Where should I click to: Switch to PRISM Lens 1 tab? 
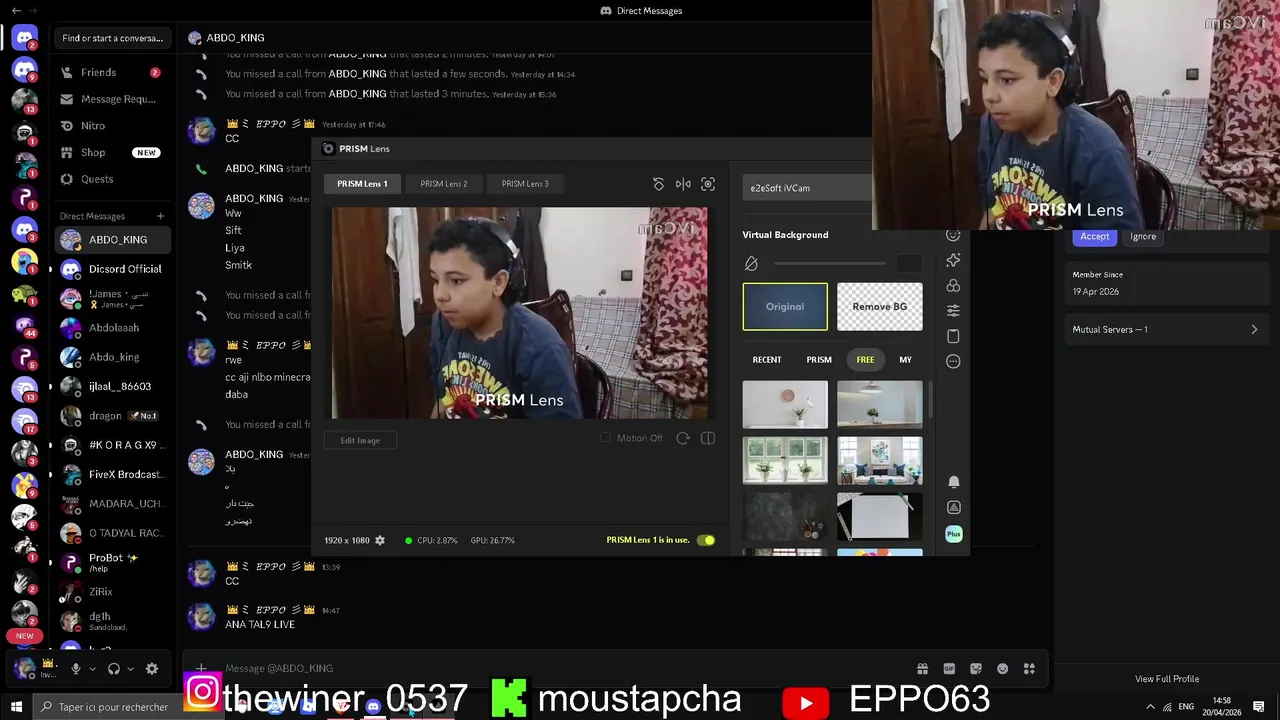point(362,184)
